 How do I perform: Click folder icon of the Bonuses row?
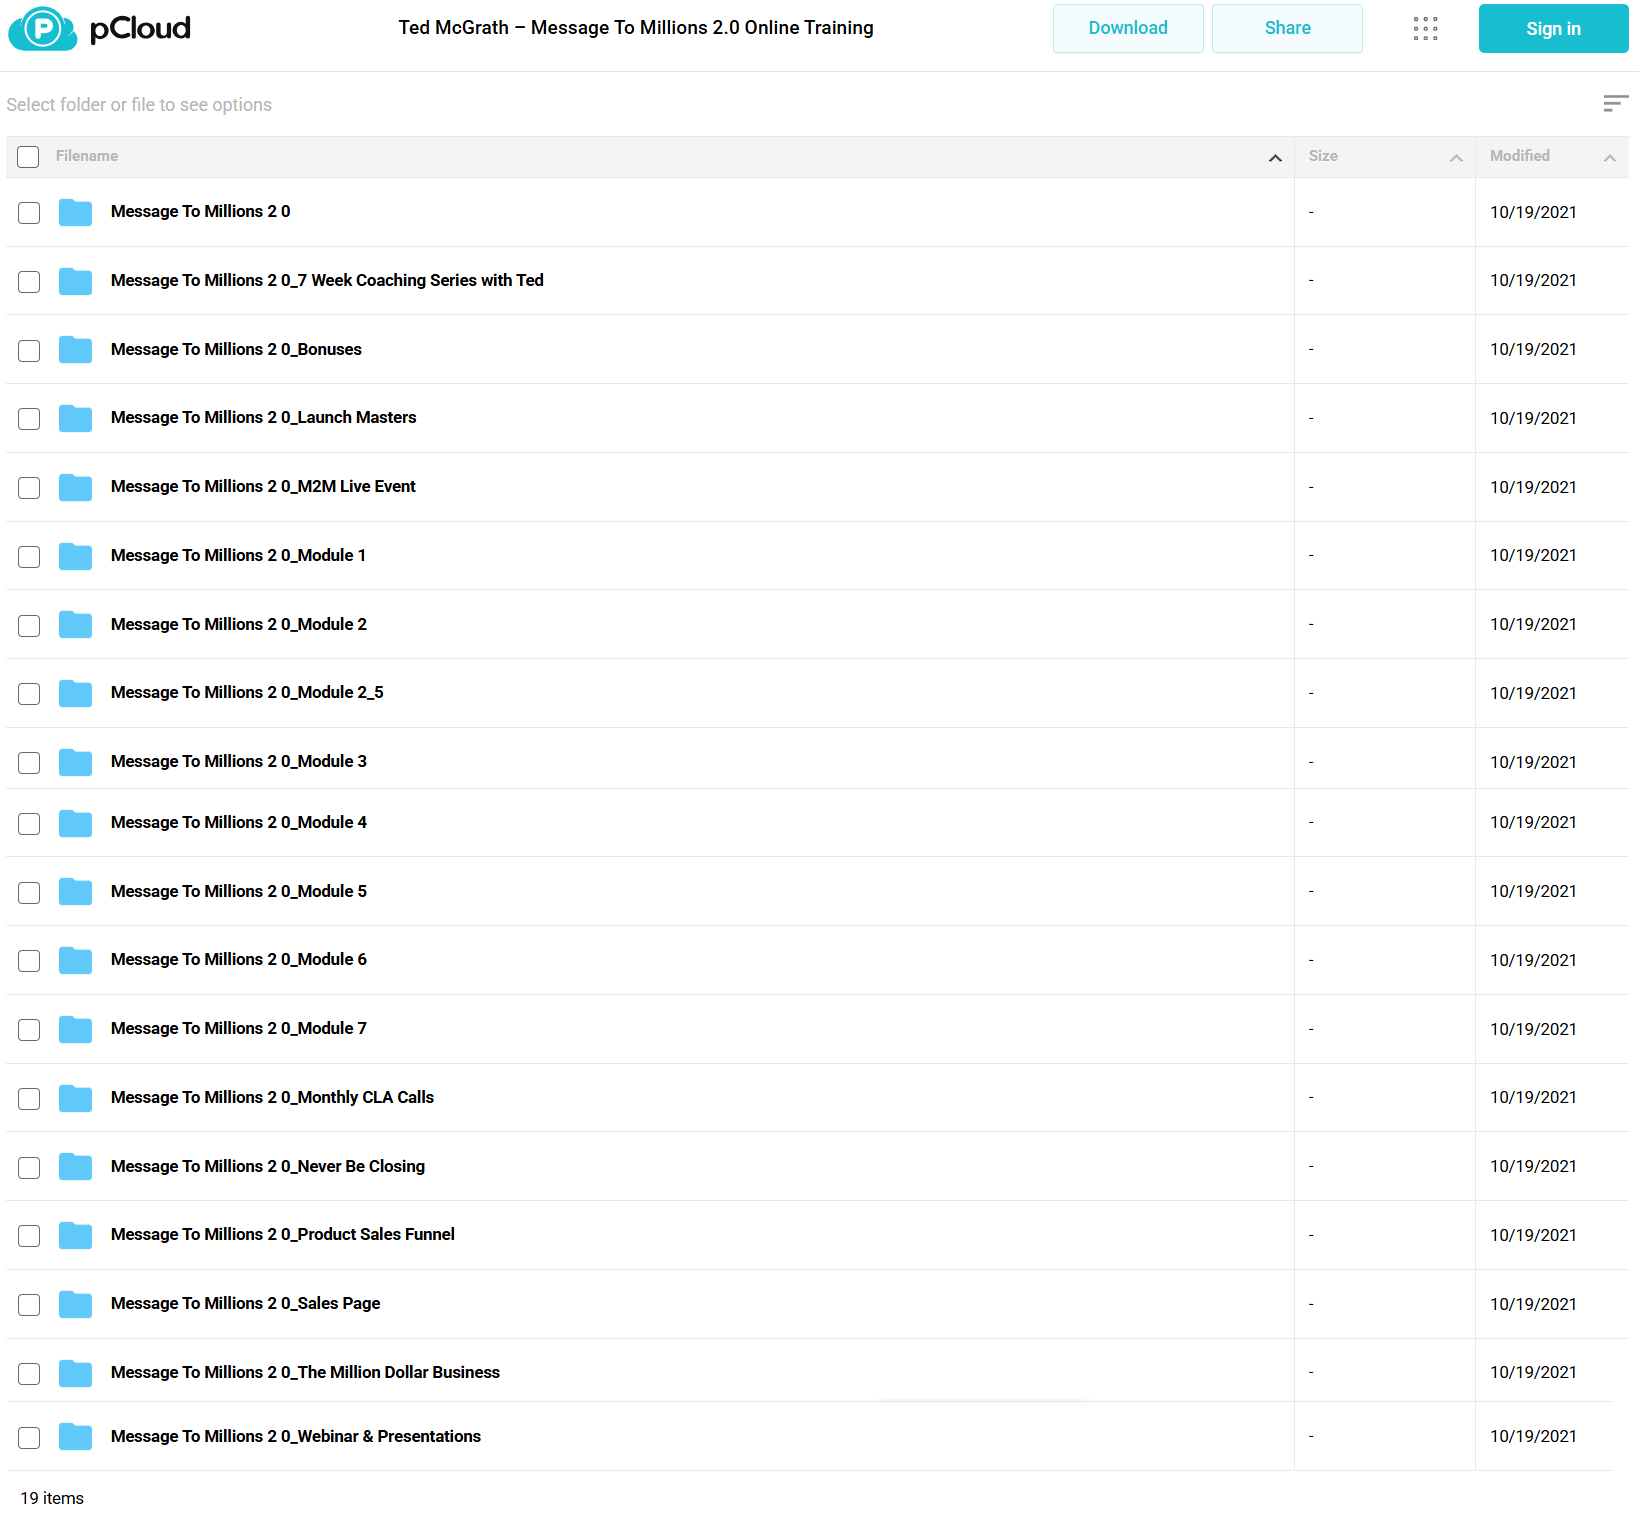[75, 350]
